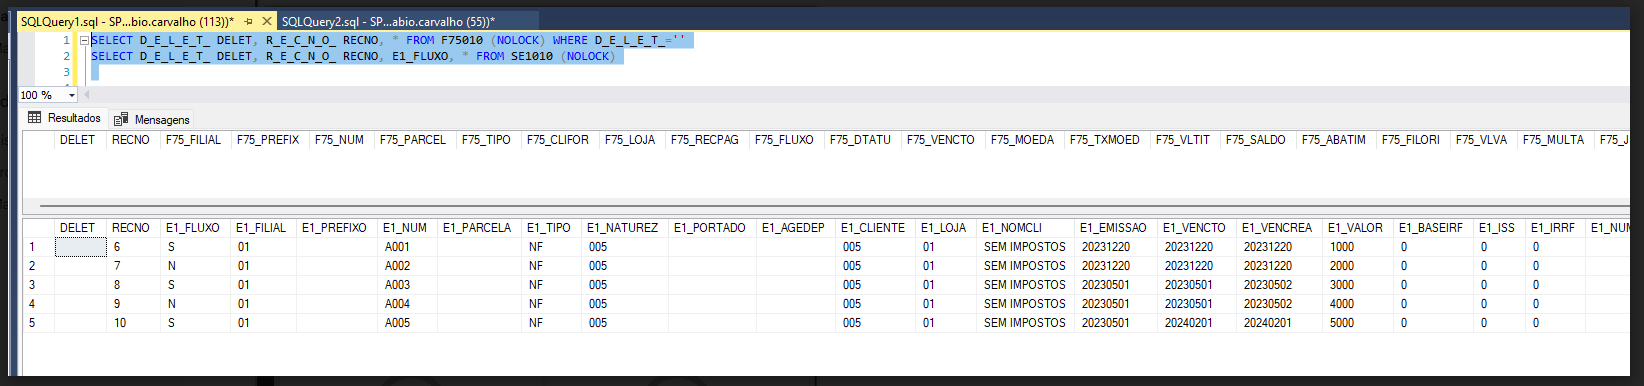Viewport: 1644px width, 386px height.
Task: Select the F75_DTATU column header
Action: (x=860, y=140)
